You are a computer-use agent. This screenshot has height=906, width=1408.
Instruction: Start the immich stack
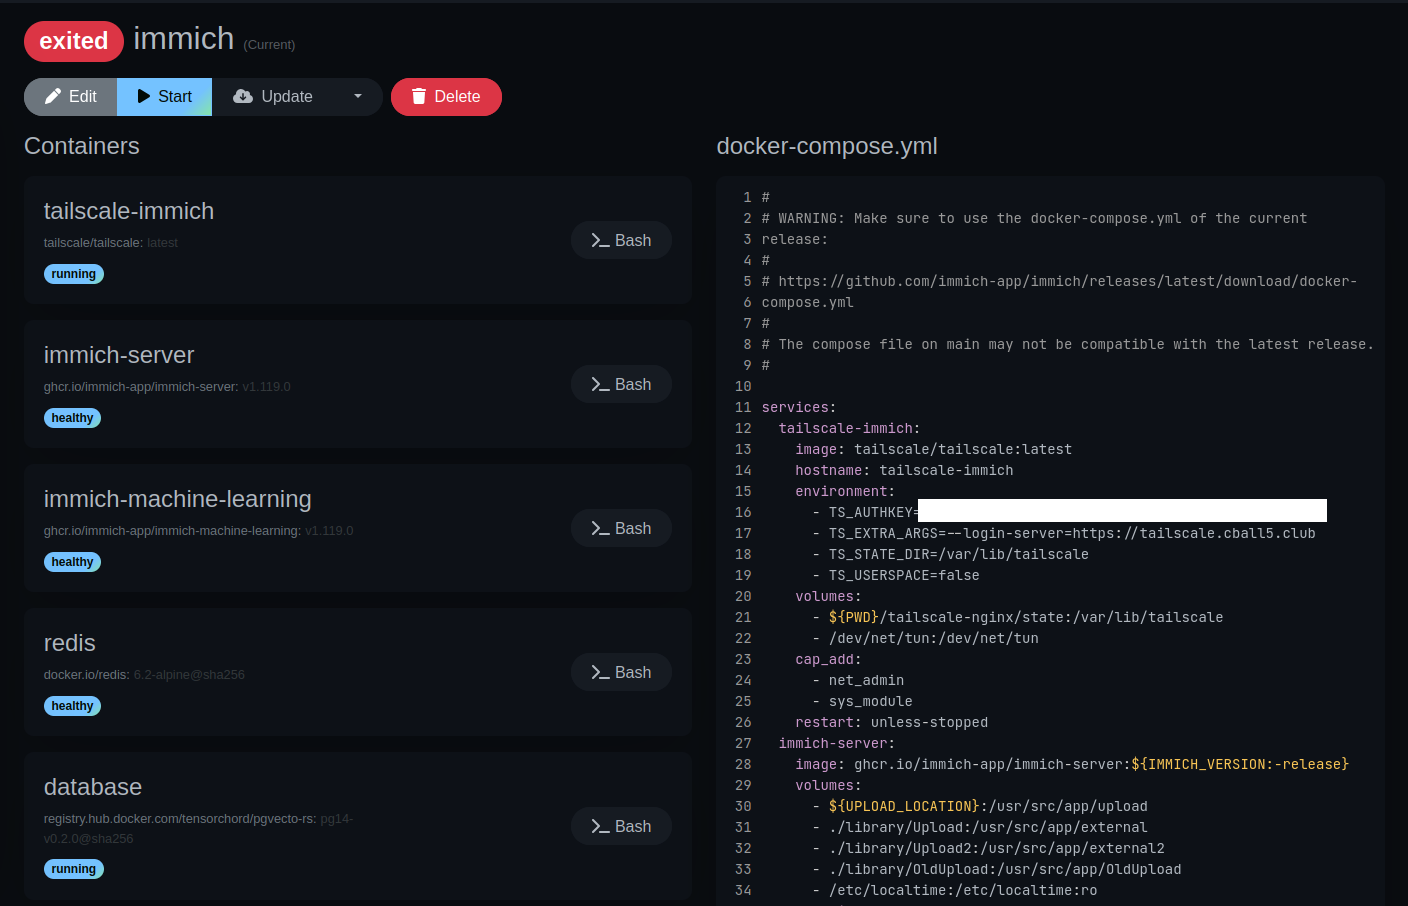coord(164,97)
